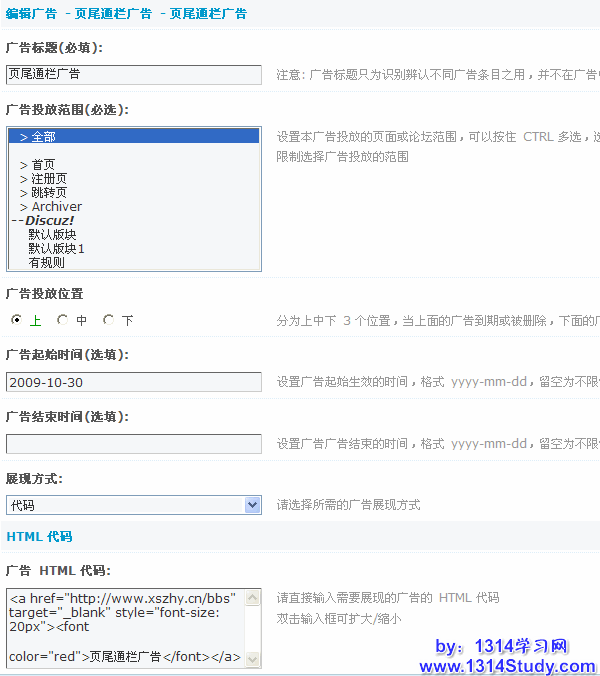Focus the empty 广告结束时间 field

click(133, 444)
